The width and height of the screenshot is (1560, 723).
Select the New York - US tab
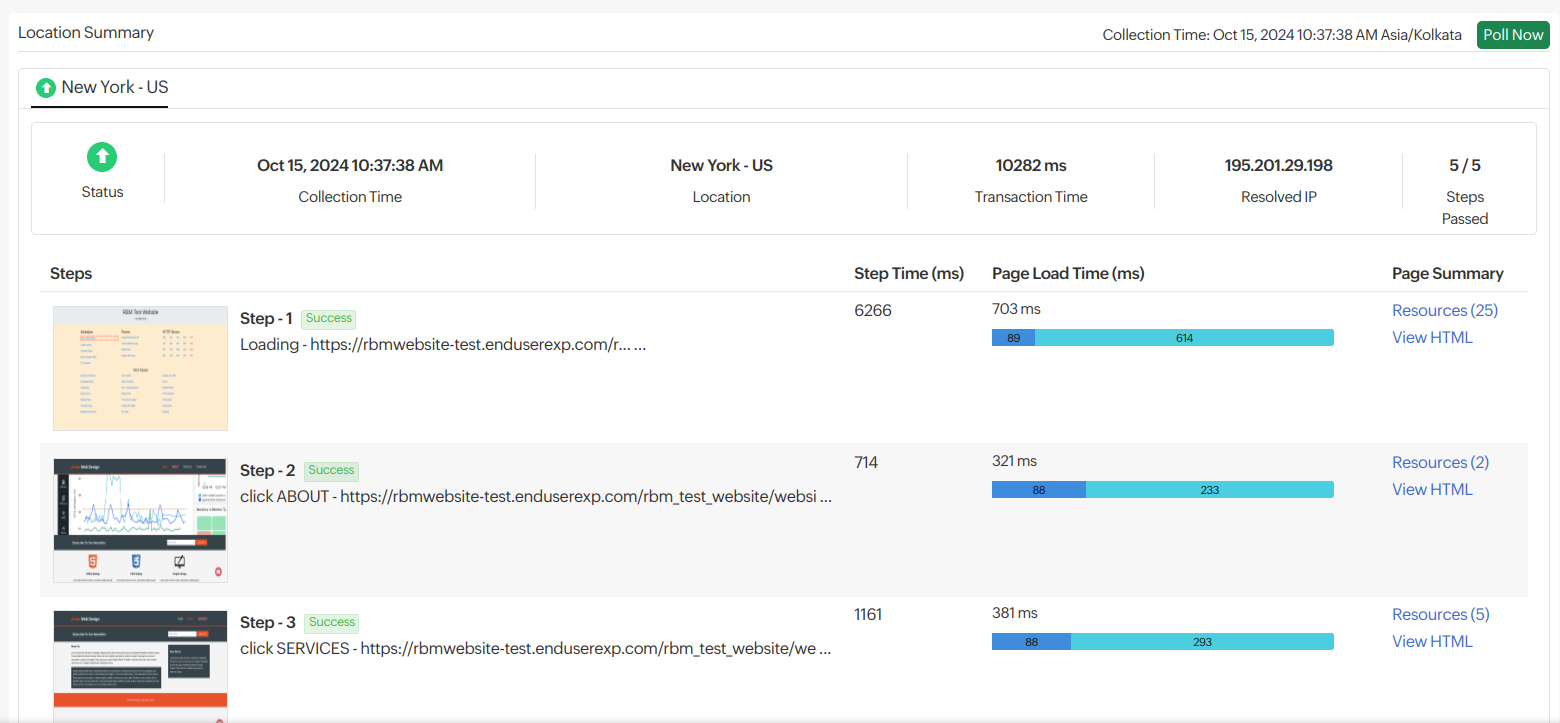point(114,88)
